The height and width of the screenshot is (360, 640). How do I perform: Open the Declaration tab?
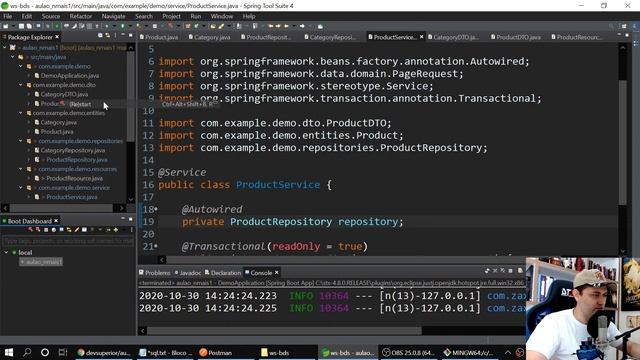pyautogui.click(x=223, y=273)
